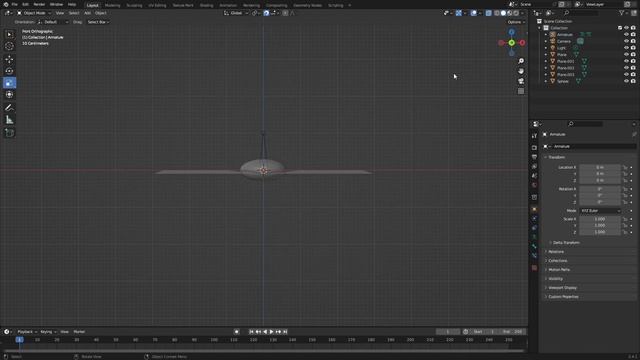Click the pan hand viewport icon
The image size is (640, 360).
(x=521, y=71)
